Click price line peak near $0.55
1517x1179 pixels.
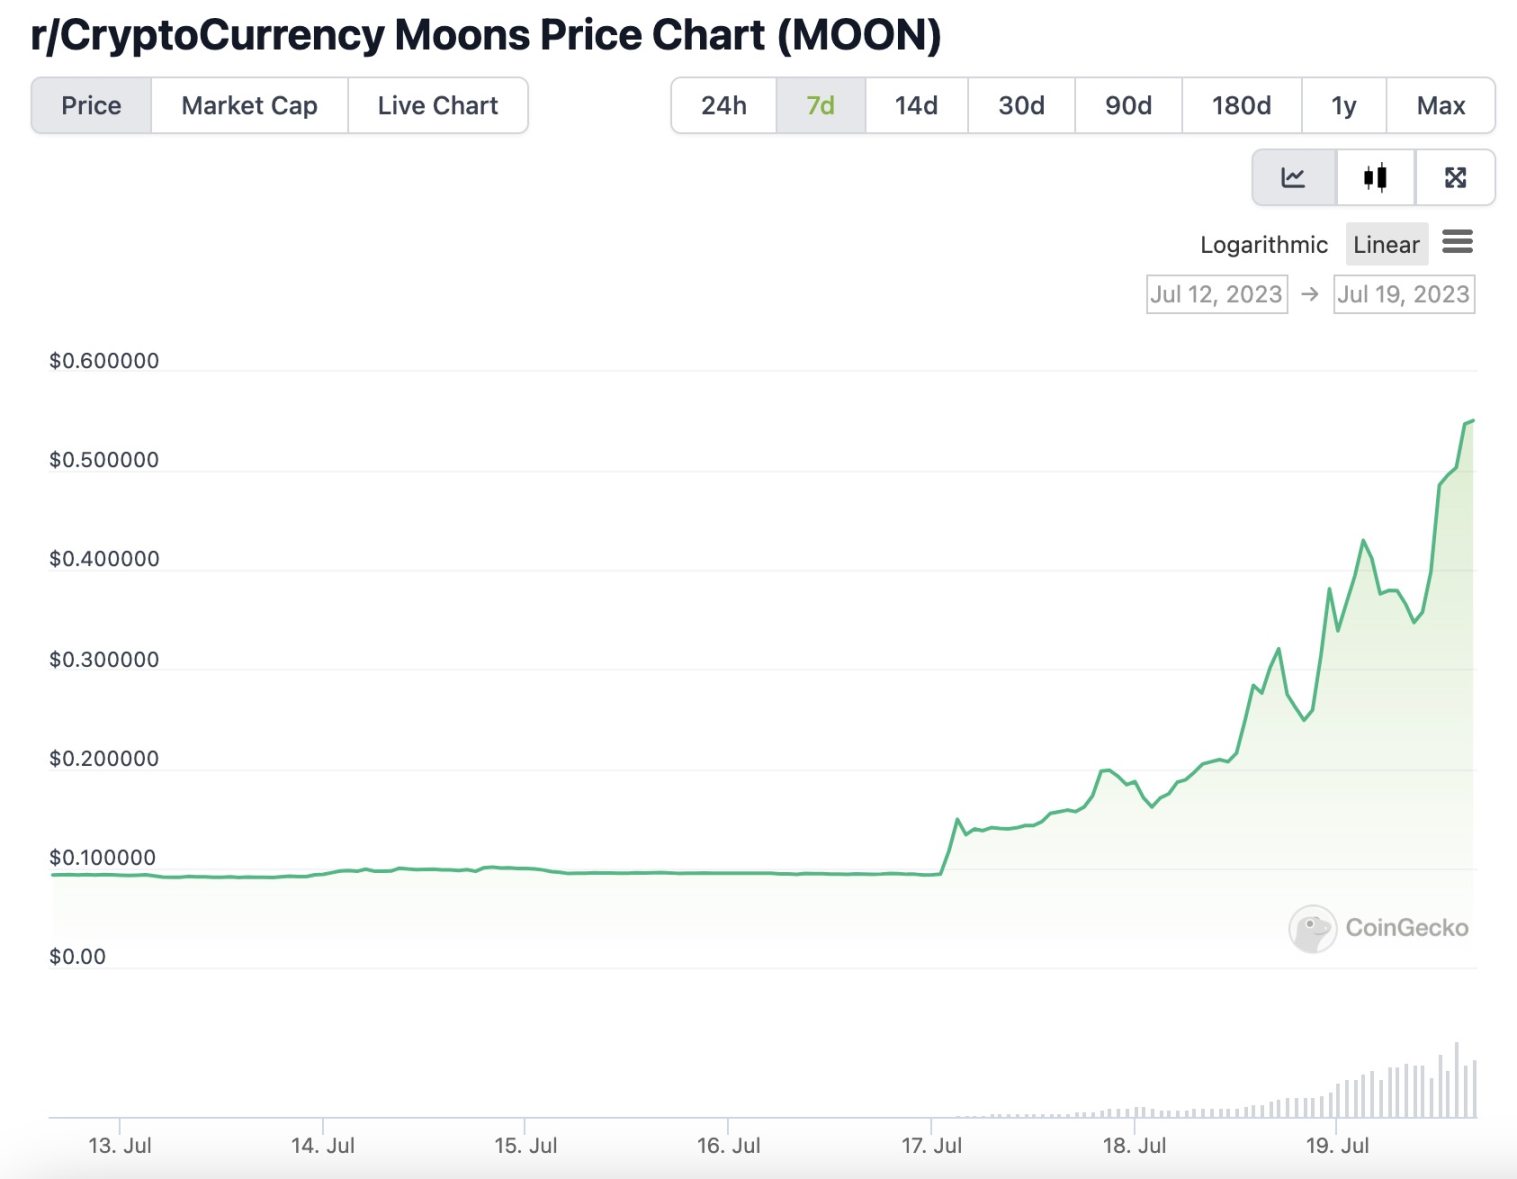pos(1472,421)
